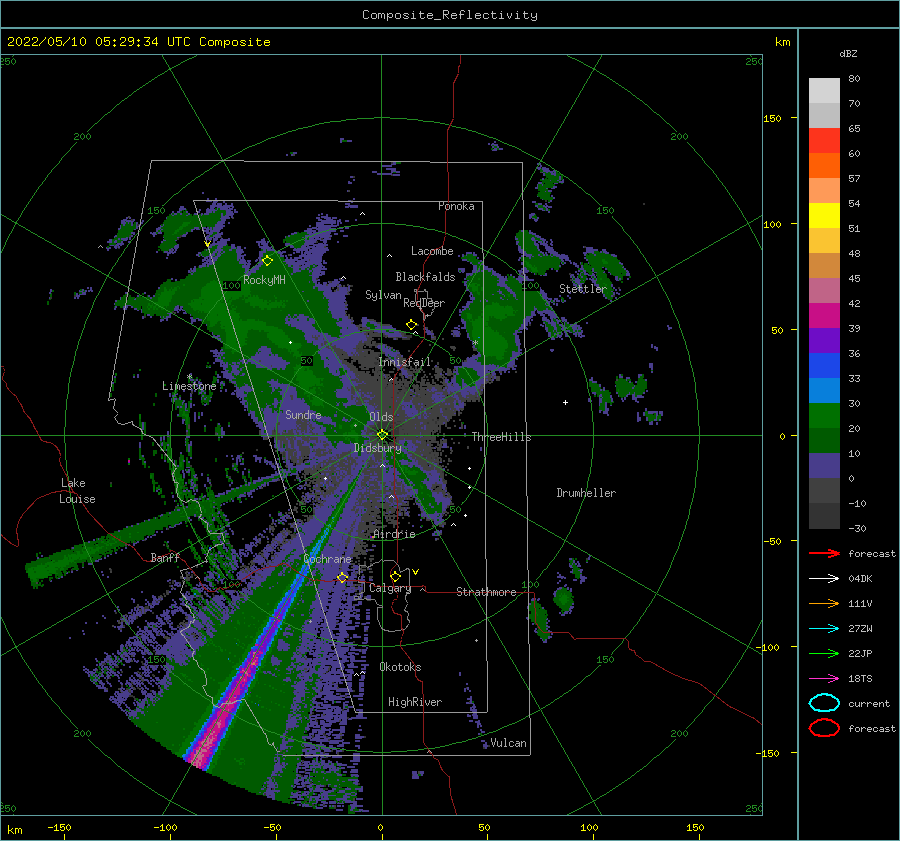
Task: Pick the orange 60 dBZ legend swatch
Action: (824, 165)
